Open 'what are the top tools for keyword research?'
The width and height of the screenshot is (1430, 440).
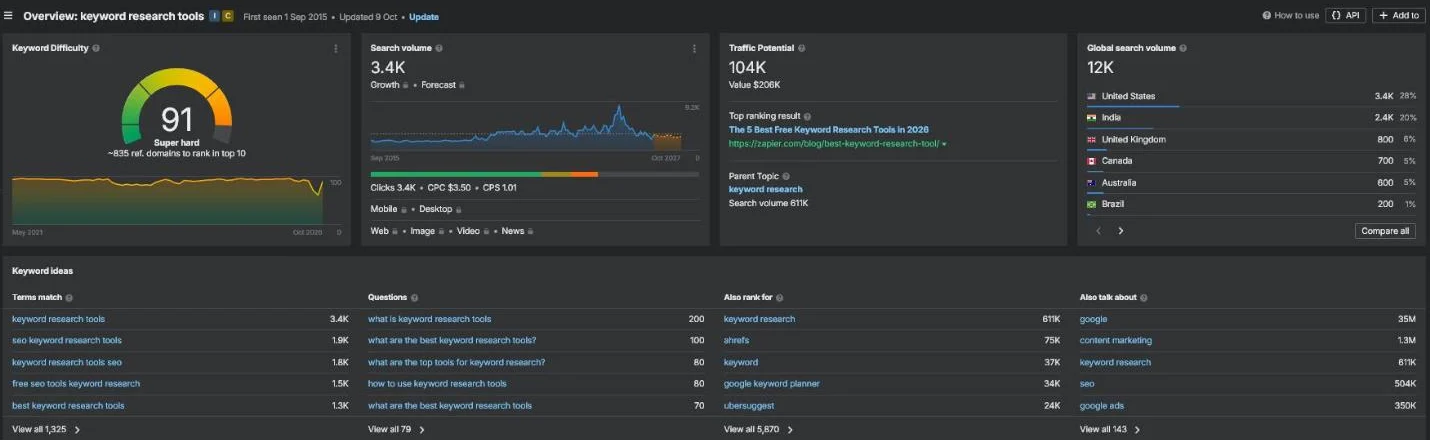456,362
